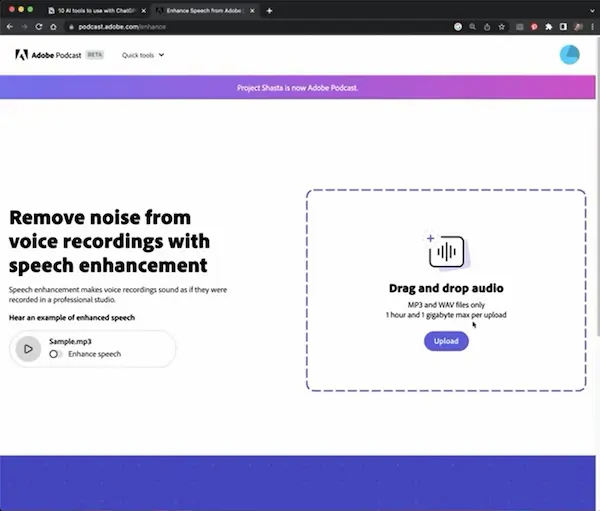Open the Extensions puzzle menu
Viewport: 600px width, 511px height.
(x=549, y=27)
